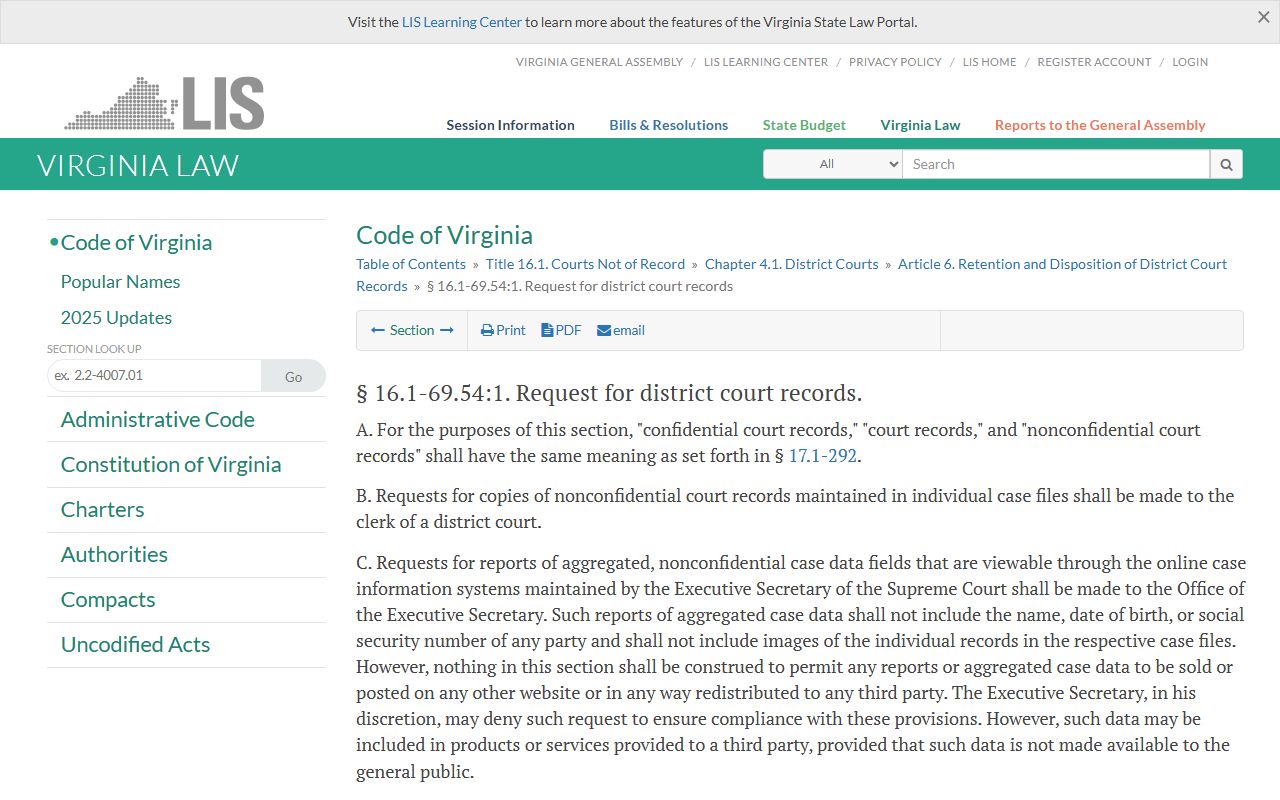Go to next section arrow
1280x800 pixels.
point(447,330)
